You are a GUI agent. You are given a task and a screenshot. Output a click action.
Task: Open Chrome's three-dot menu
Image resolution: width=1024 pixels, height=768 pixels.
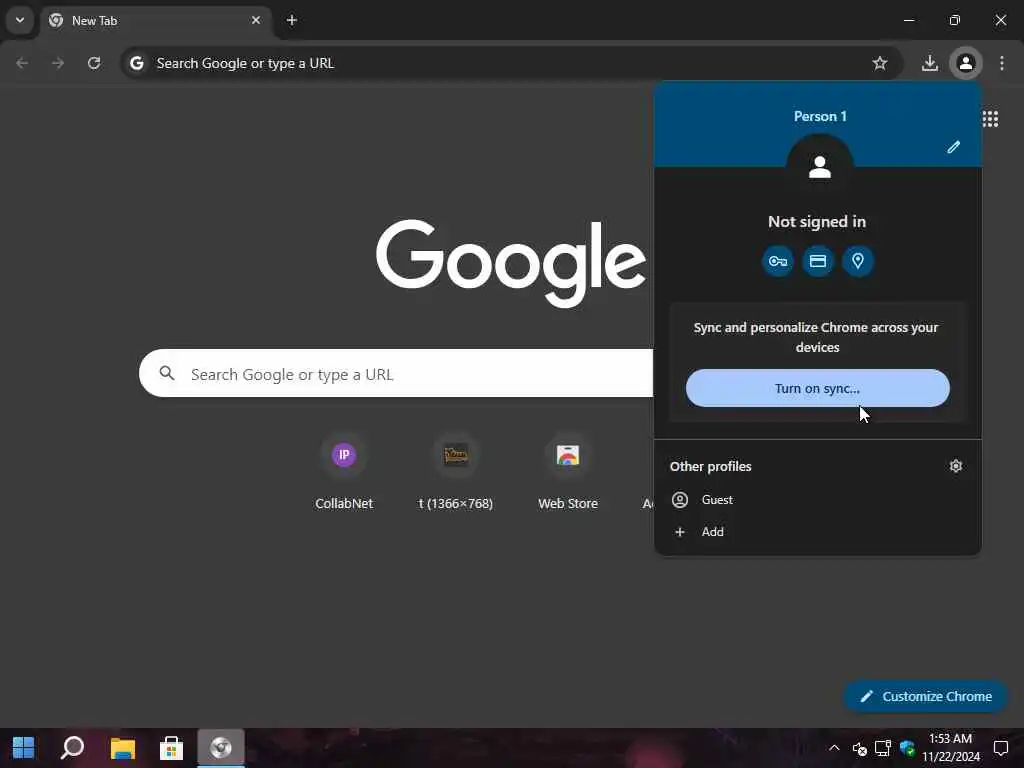pyautogui.click(x=1002, y=63)
